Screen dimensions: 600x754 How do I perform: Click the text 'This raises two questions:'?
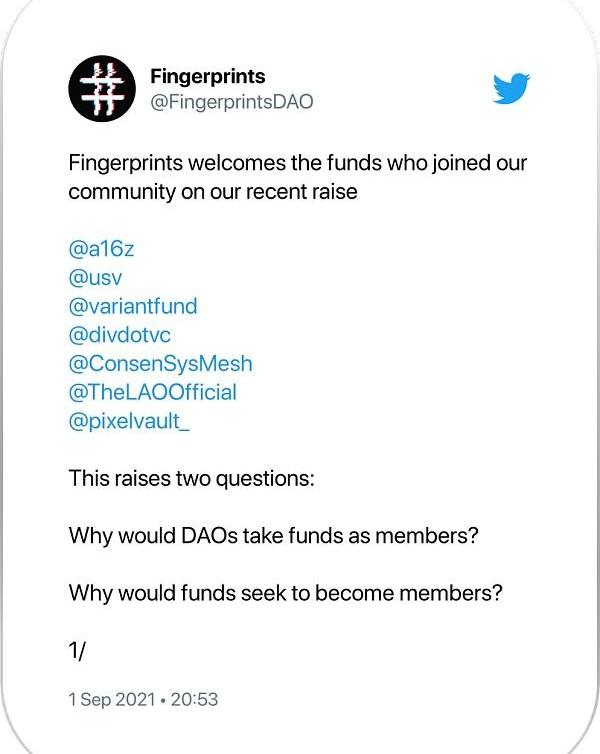pyautogui.click(x=191, y=478)
